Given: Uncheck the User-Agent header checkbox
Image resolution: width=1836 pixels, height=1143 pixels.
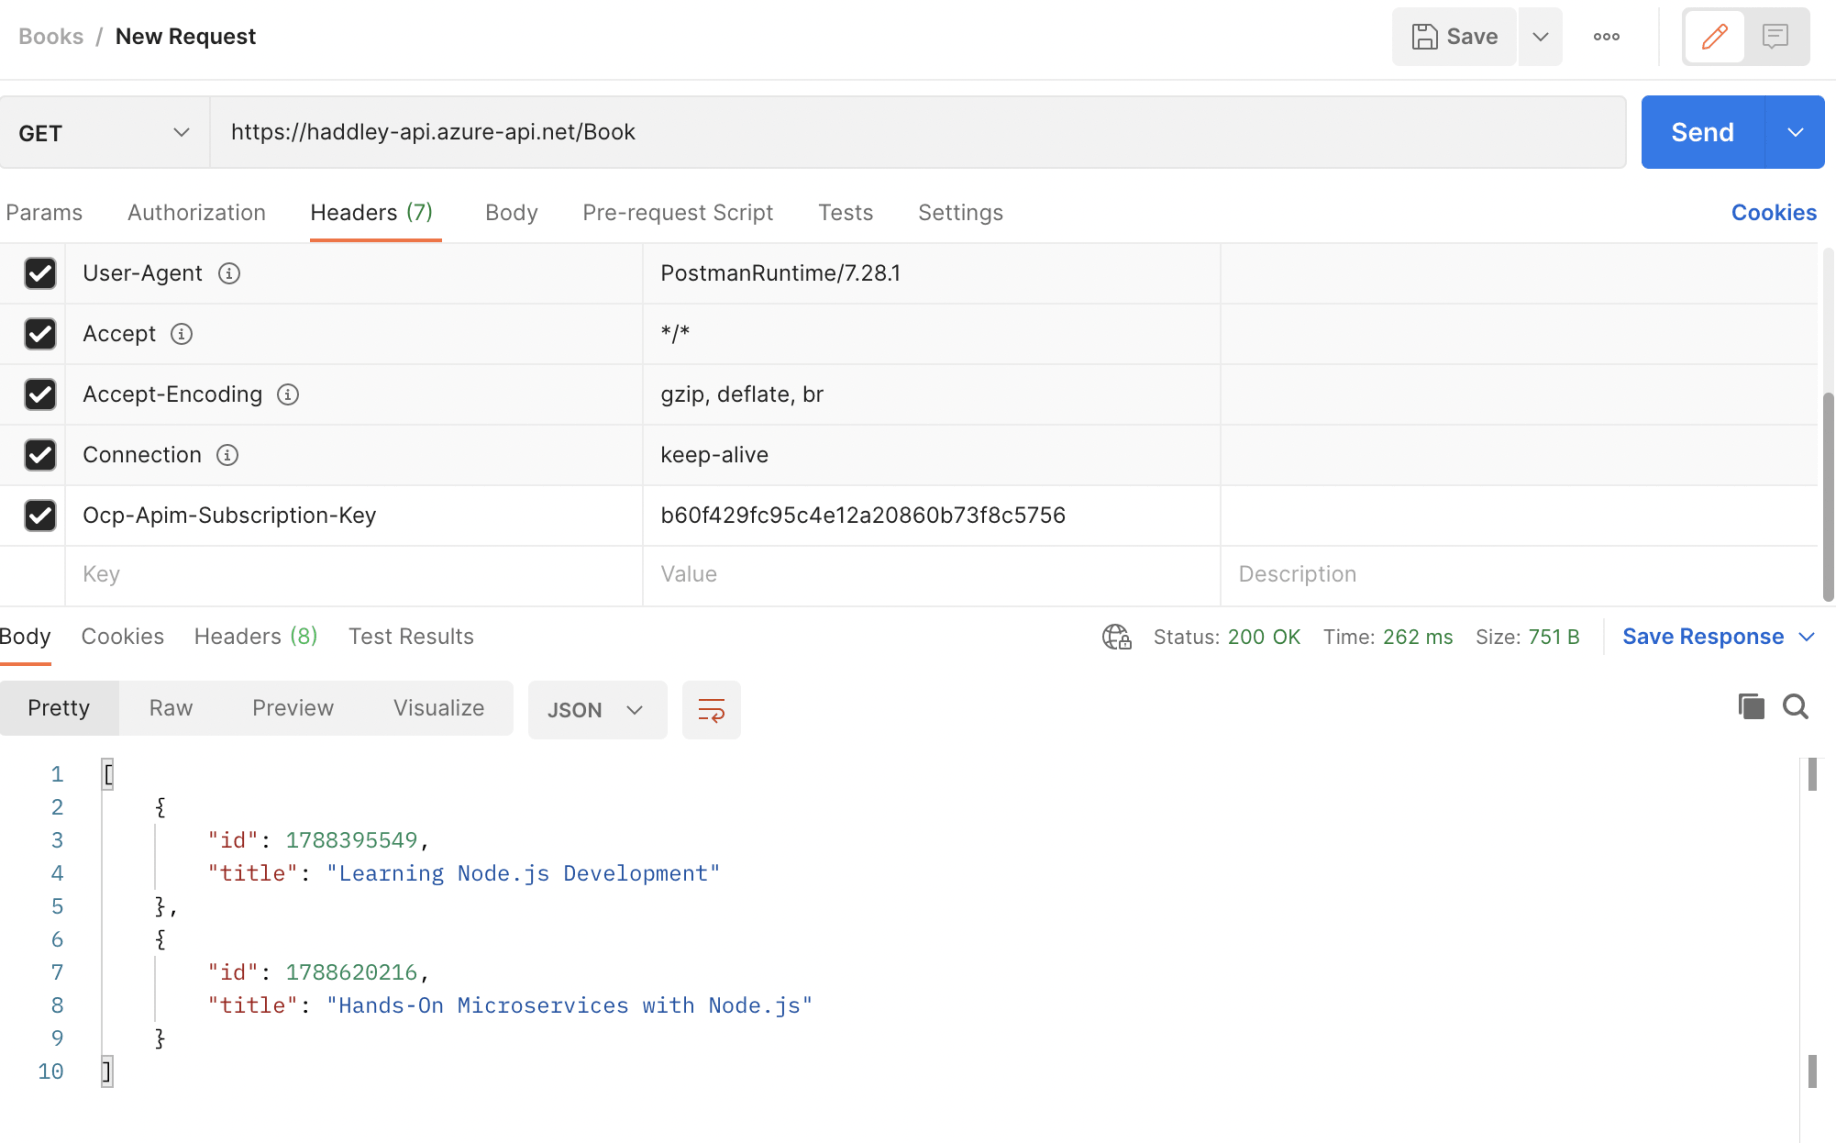Looking at the screenshot, I should click(x=40, y=274).
